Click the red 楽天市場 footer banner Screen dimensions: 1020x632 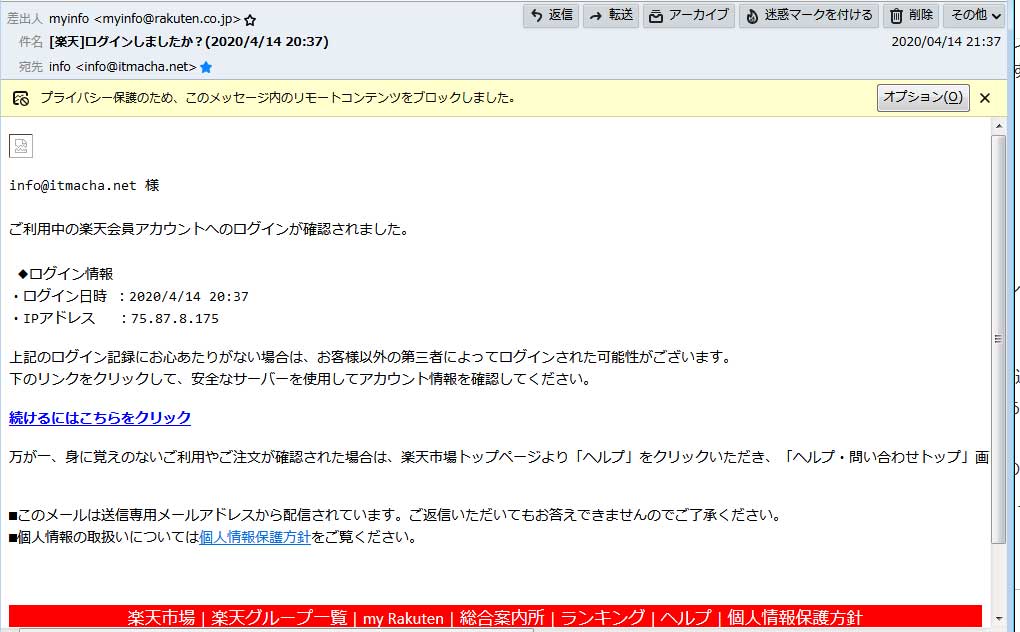click(x=495, y=617)
